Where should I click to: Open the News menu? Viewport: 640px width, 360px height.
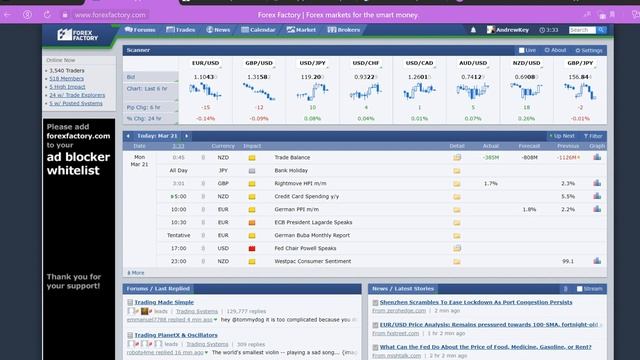pos(218,30)
